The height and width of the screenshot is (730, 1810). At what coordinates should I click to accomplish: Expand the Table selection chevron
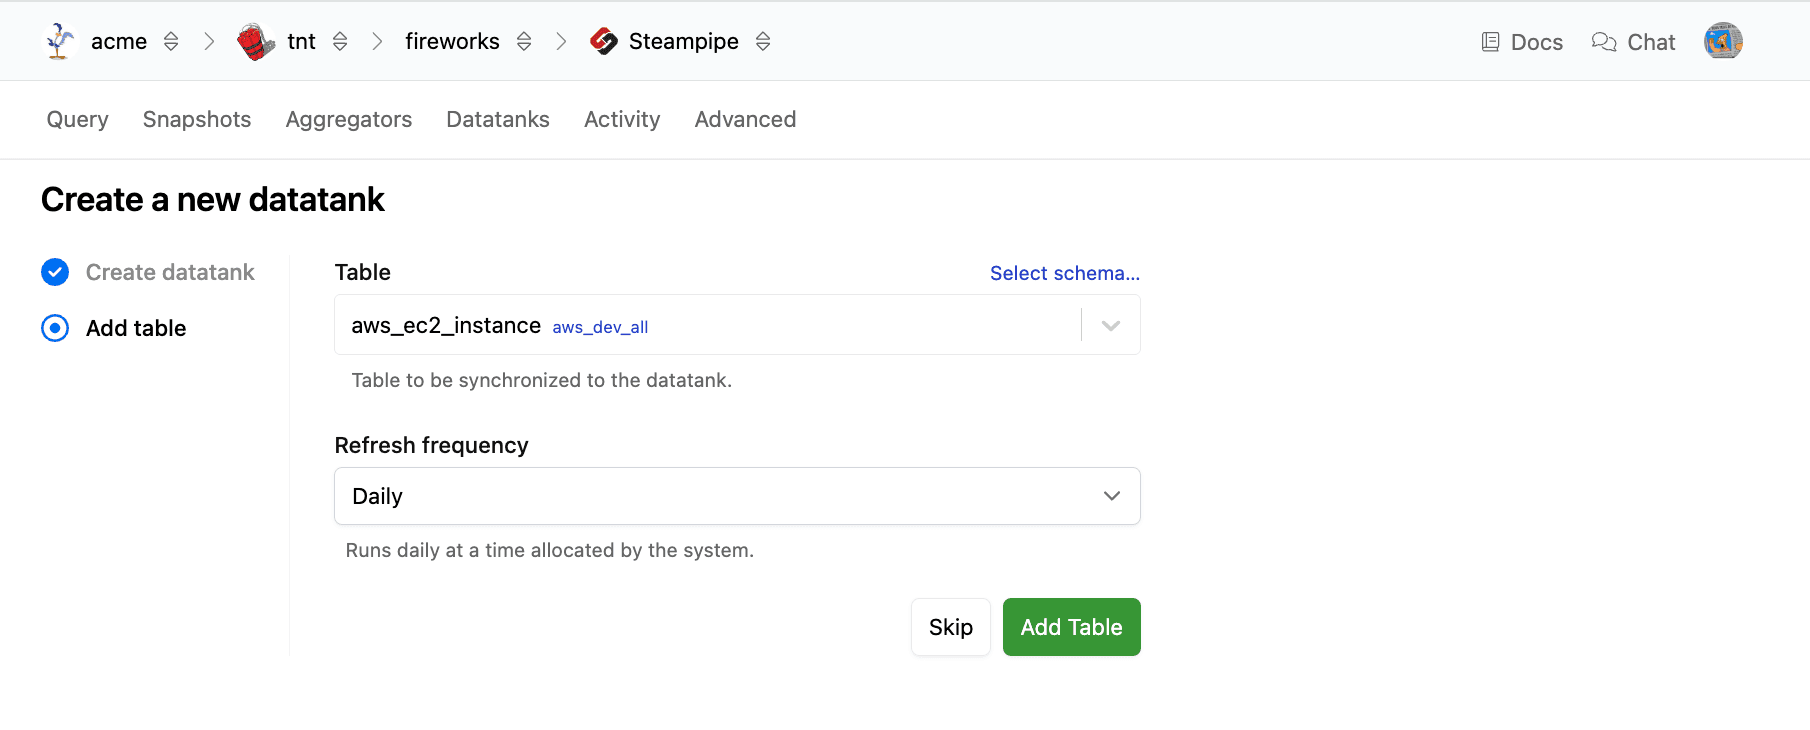point(1111,325)
